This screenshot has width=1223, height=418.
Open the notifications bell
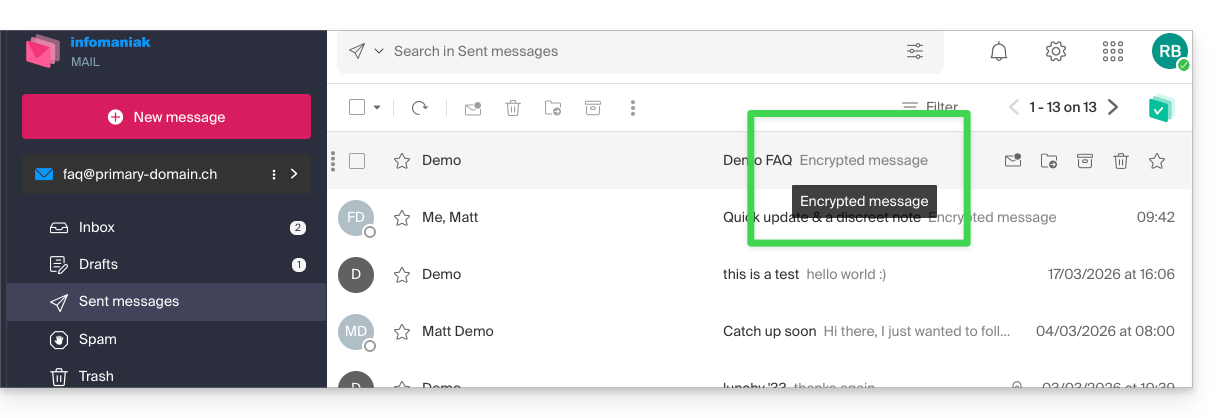998,51
